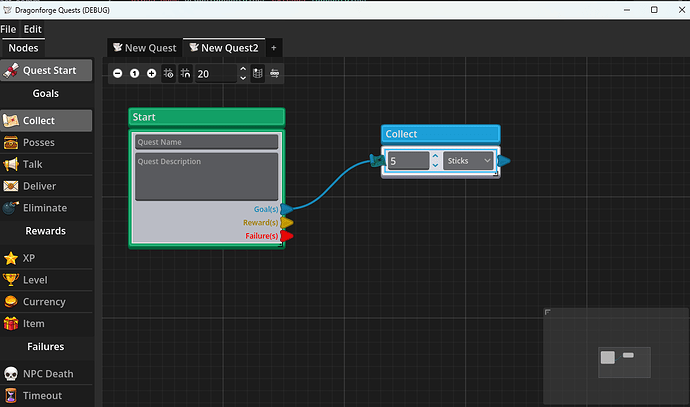Select the Quest Start node button

point(46,70)
